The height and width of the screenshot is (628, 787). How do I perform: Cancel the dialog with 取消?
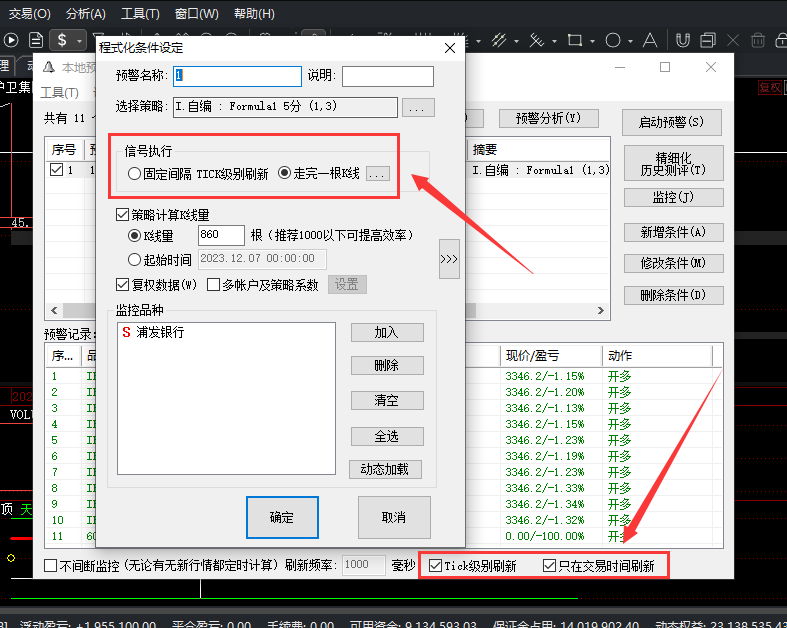[394, 517]
